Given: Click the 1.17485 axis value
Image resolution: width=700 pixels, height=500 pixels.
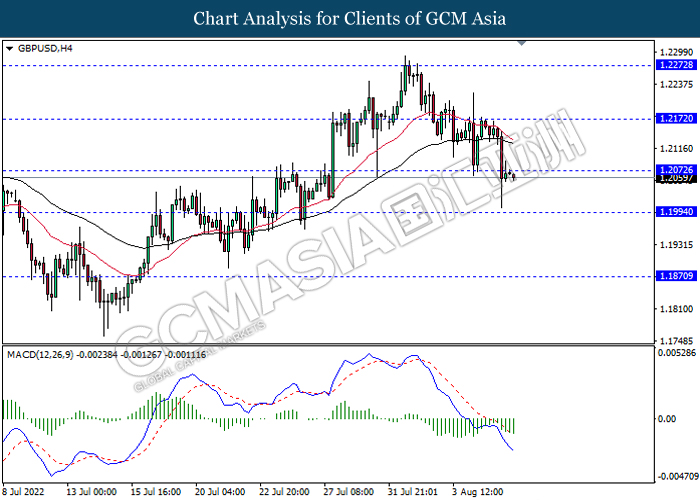Looking at the screenshot, I should [677, 342].
